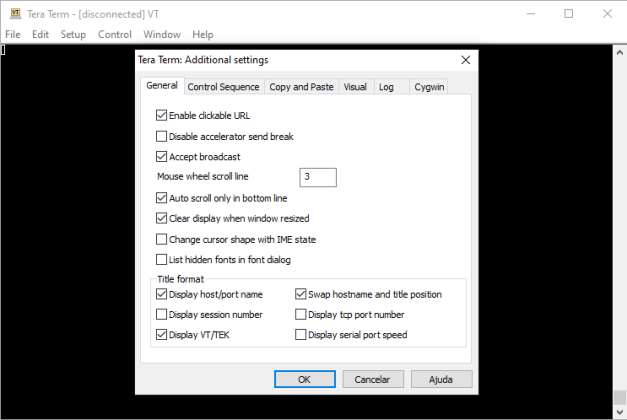627x420 pixels.
Task: Click the Cancelar button
Action: point(373,379)
